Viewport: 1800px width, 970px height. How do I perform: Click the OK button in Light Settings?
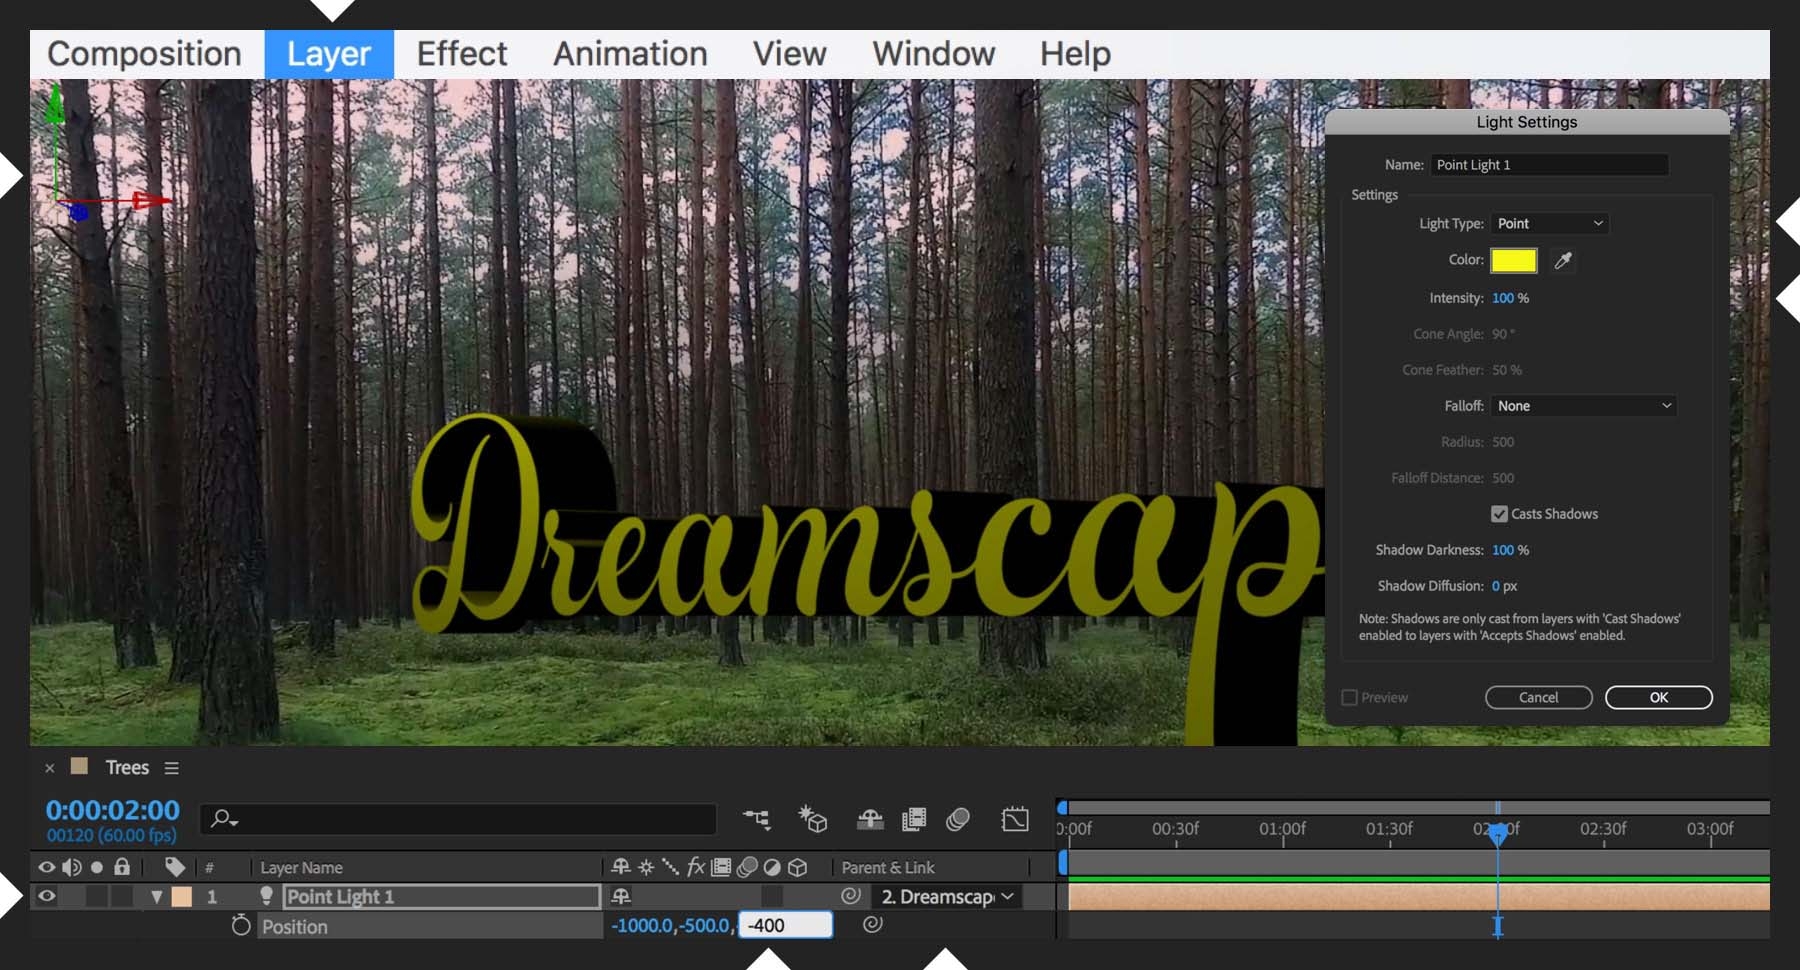1658,697
